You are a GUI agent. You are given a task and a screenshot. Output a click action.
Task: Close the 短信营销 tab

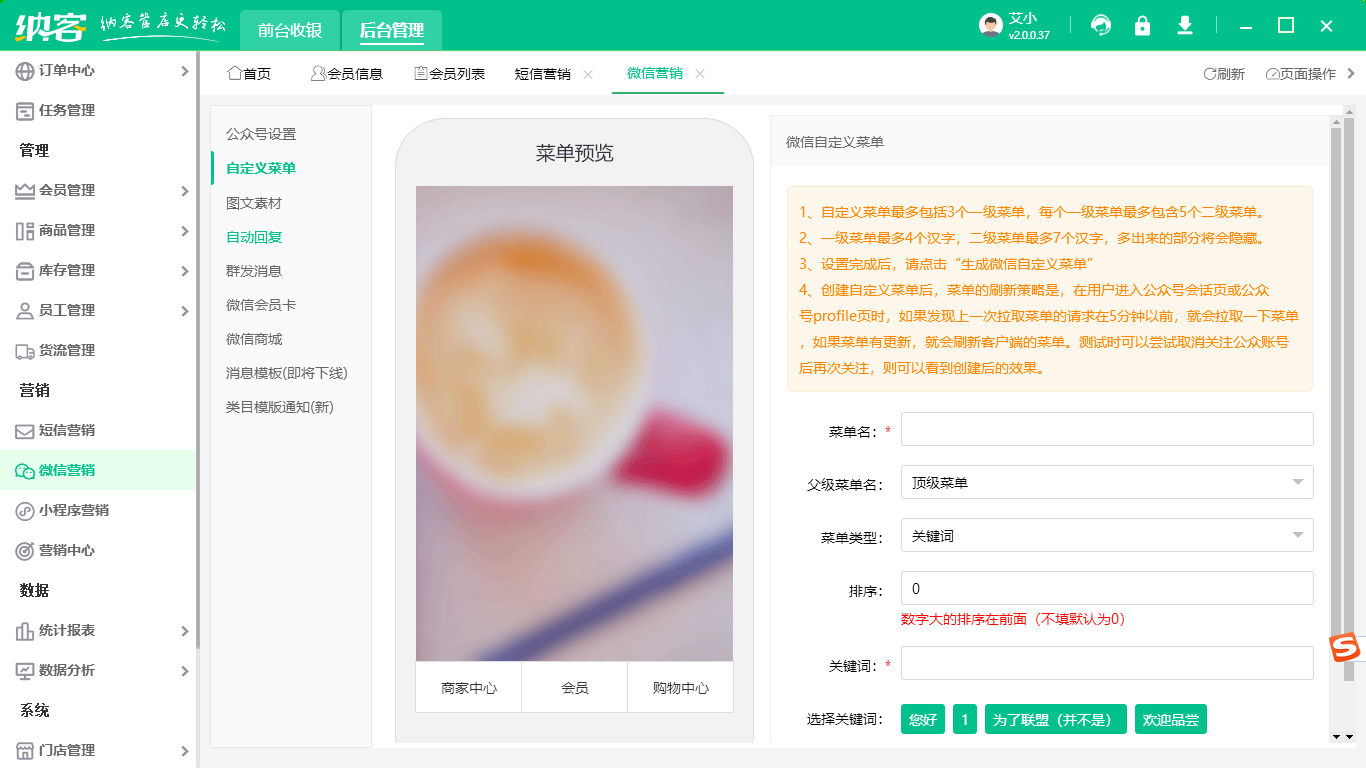588,74
